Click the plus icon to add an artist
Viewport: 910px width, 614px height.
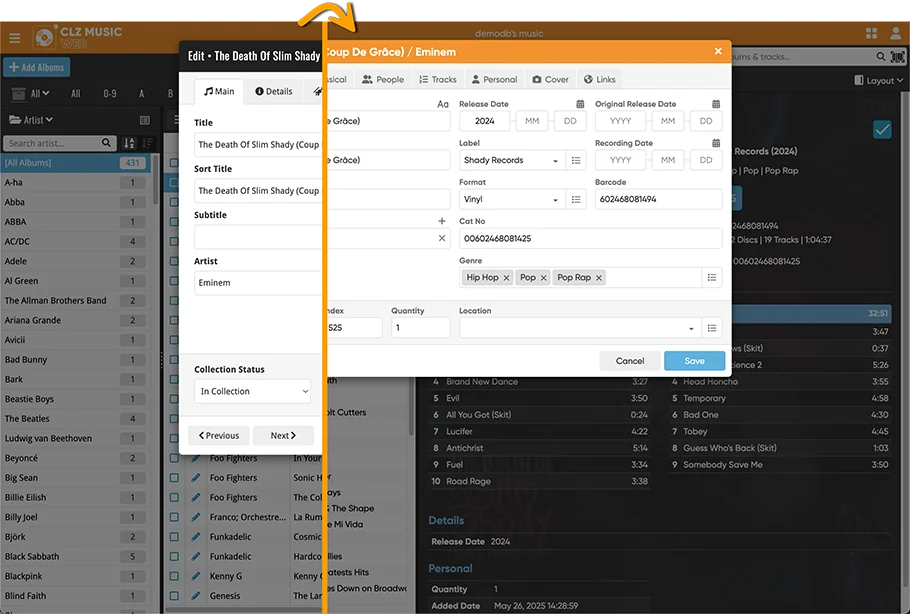(x=442, y=221)
